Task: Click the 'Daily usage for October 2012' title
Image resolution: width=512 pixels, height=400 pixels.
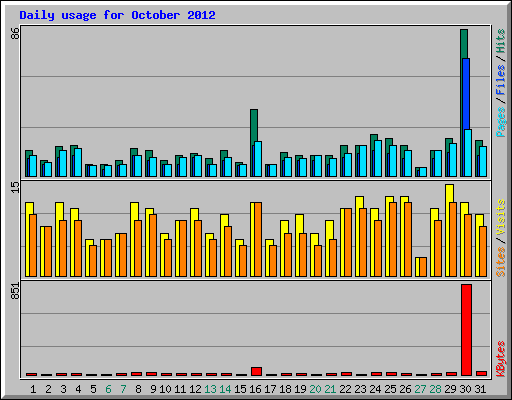Action: (117, 15)
